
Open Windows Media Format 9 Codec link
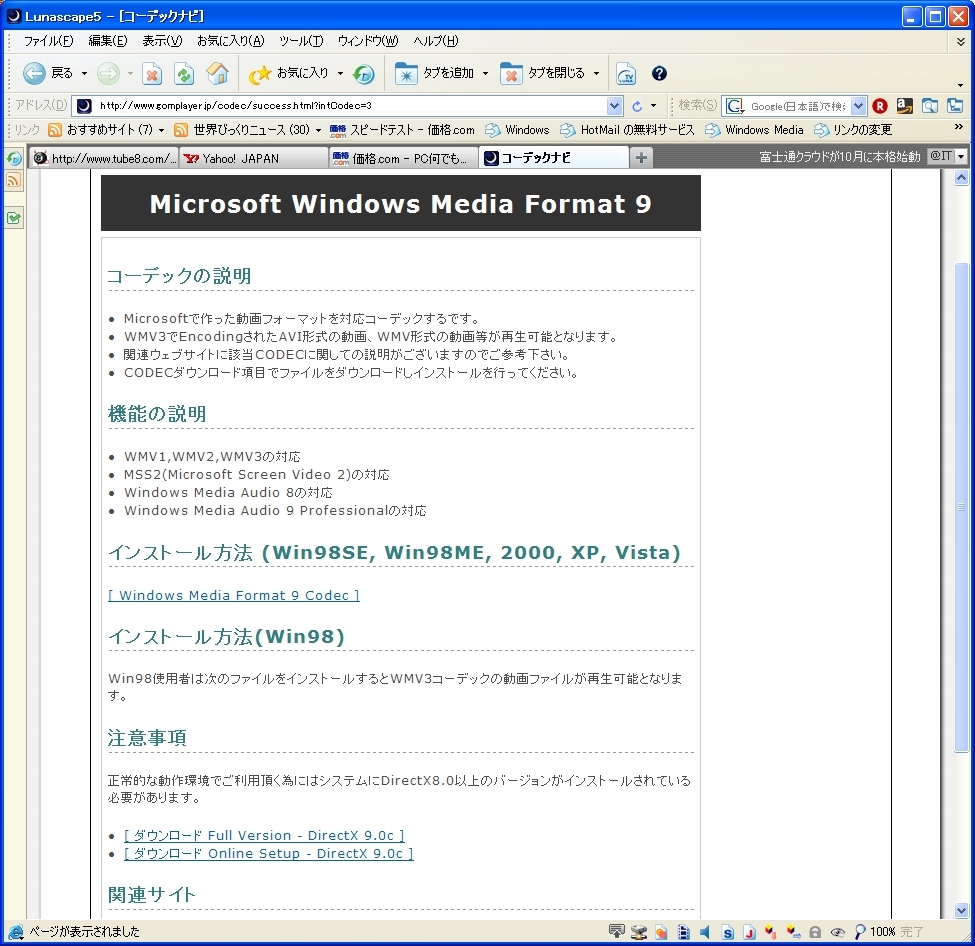(234, 595)
